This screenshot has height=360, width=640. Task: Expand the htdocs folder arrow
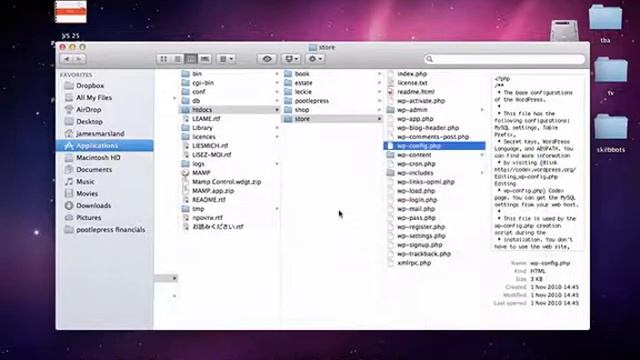click(277, 110)
